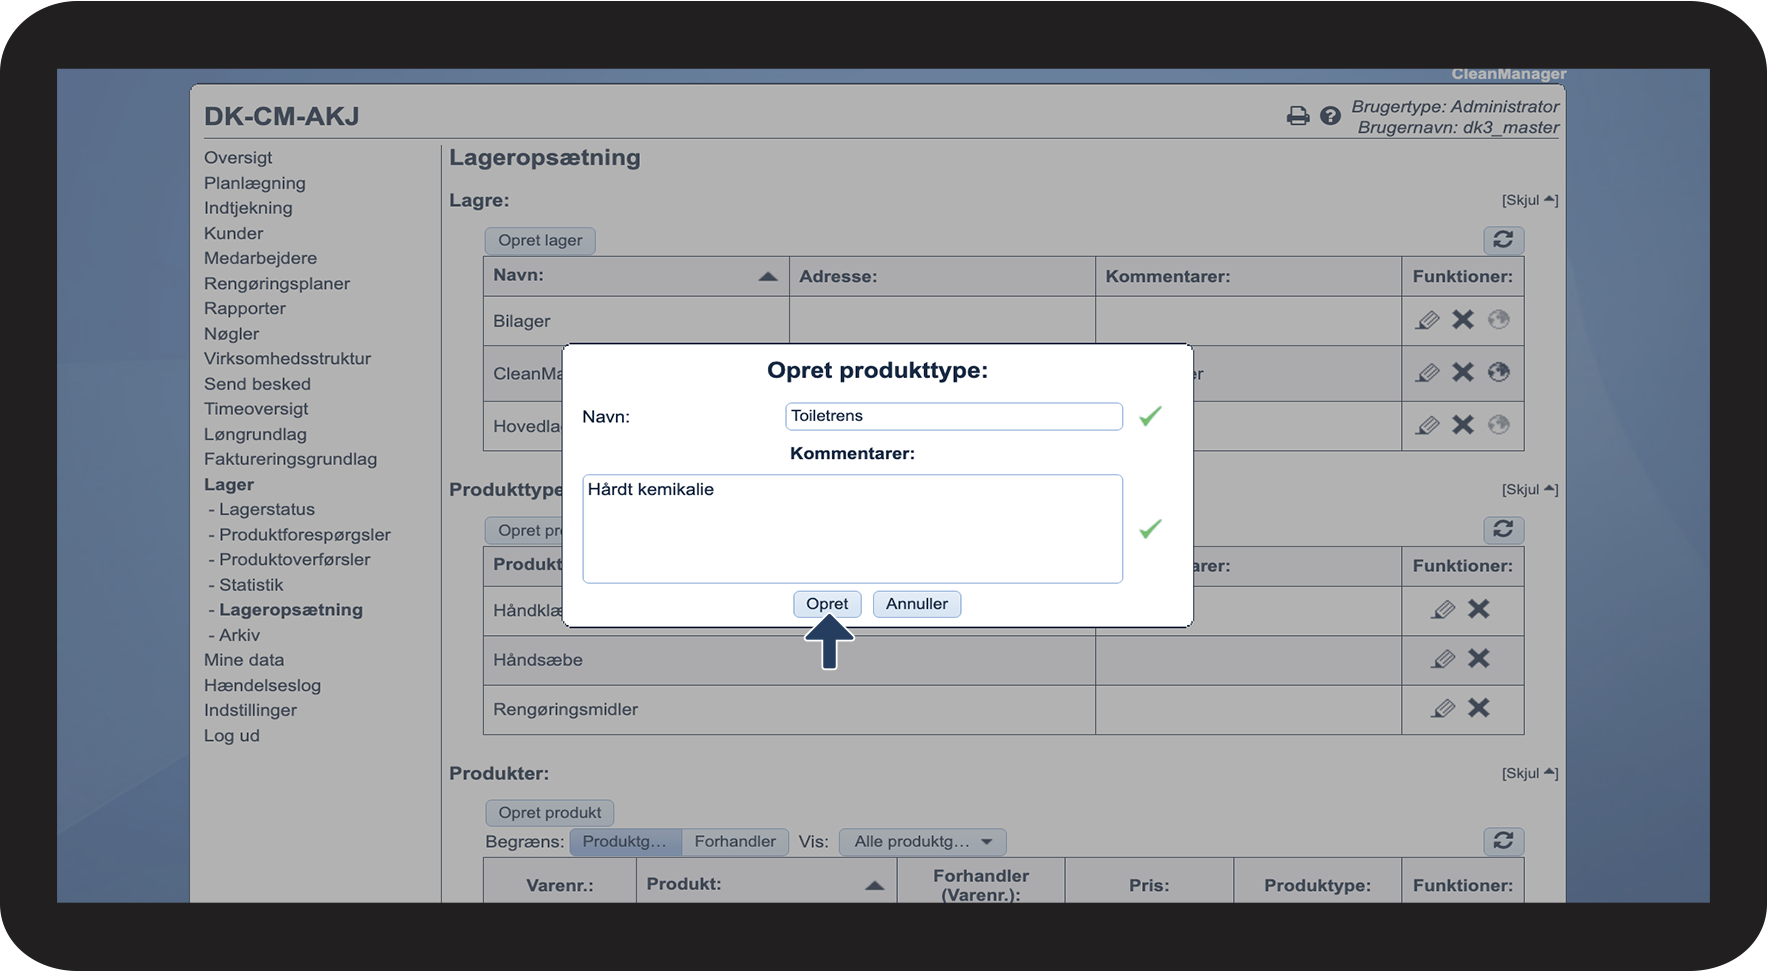The width and height of the screenshot is (1767, 971).
Task: Sort warehouses by Navn column arrow
Action: (x=767, y=277)
